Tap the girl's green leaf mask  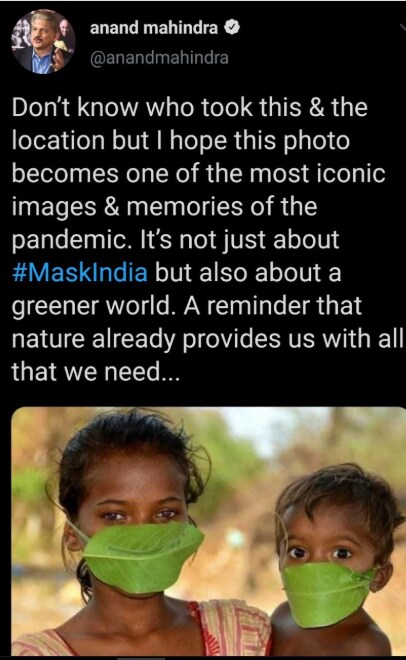[142, 555]
